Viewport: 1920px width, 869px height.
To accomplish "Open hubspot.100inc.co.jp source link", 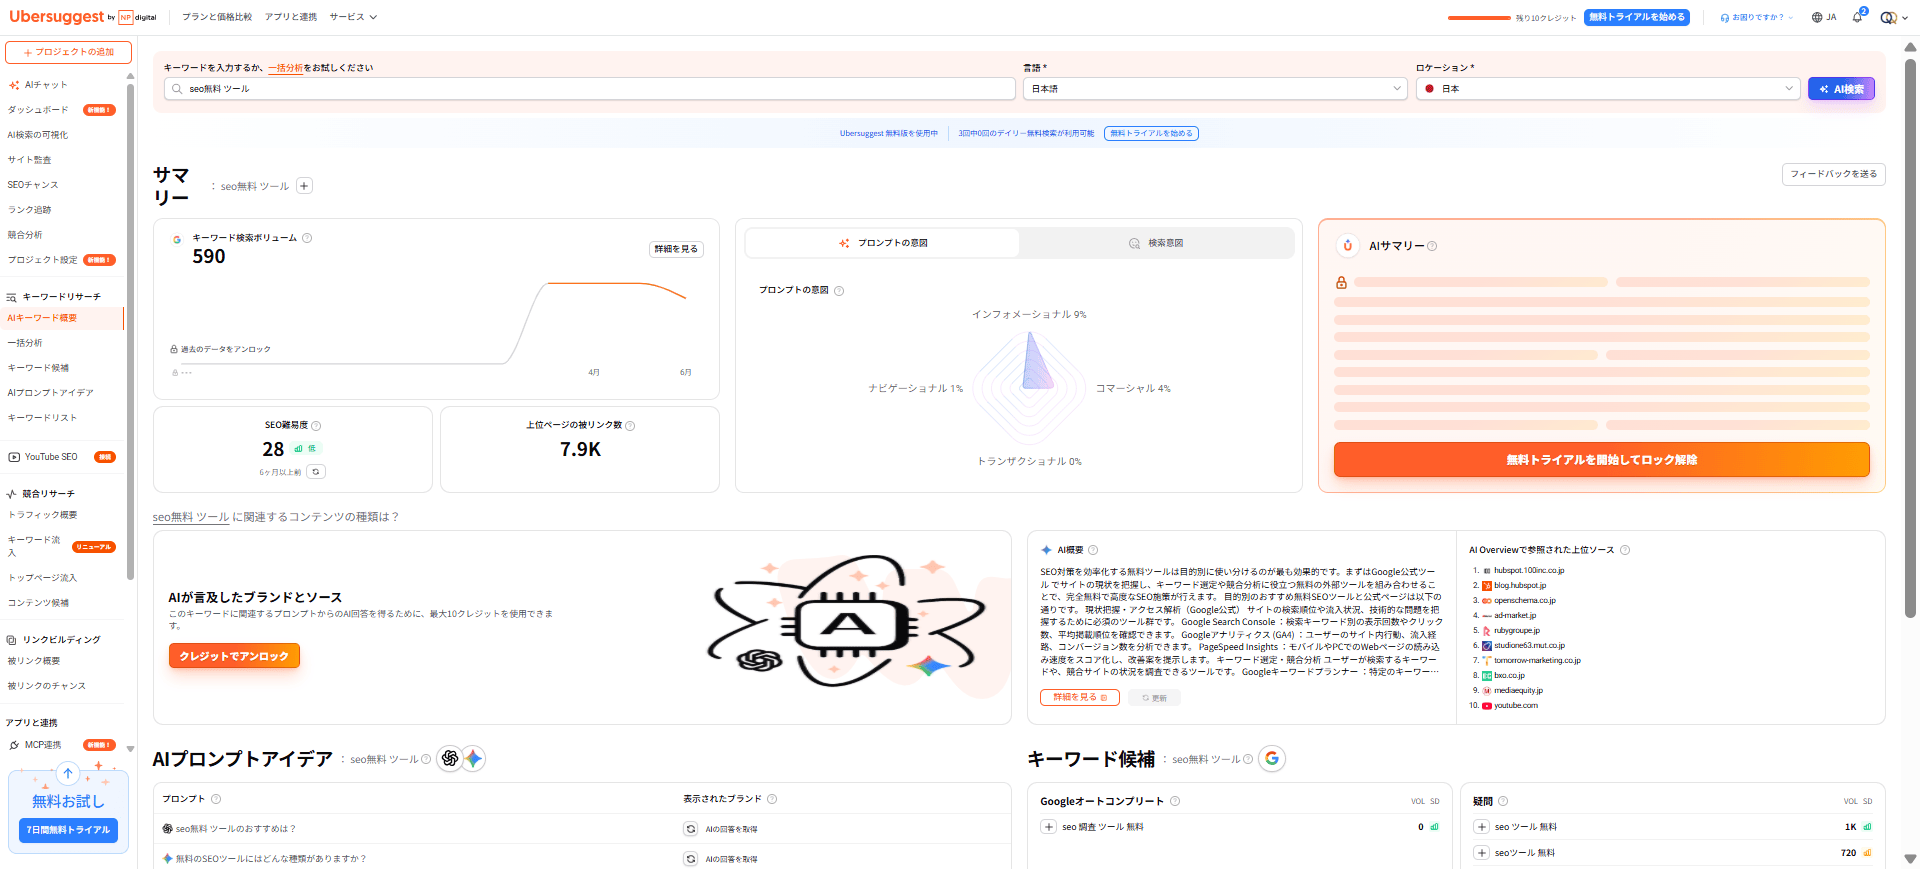I will coord(1529,571).
